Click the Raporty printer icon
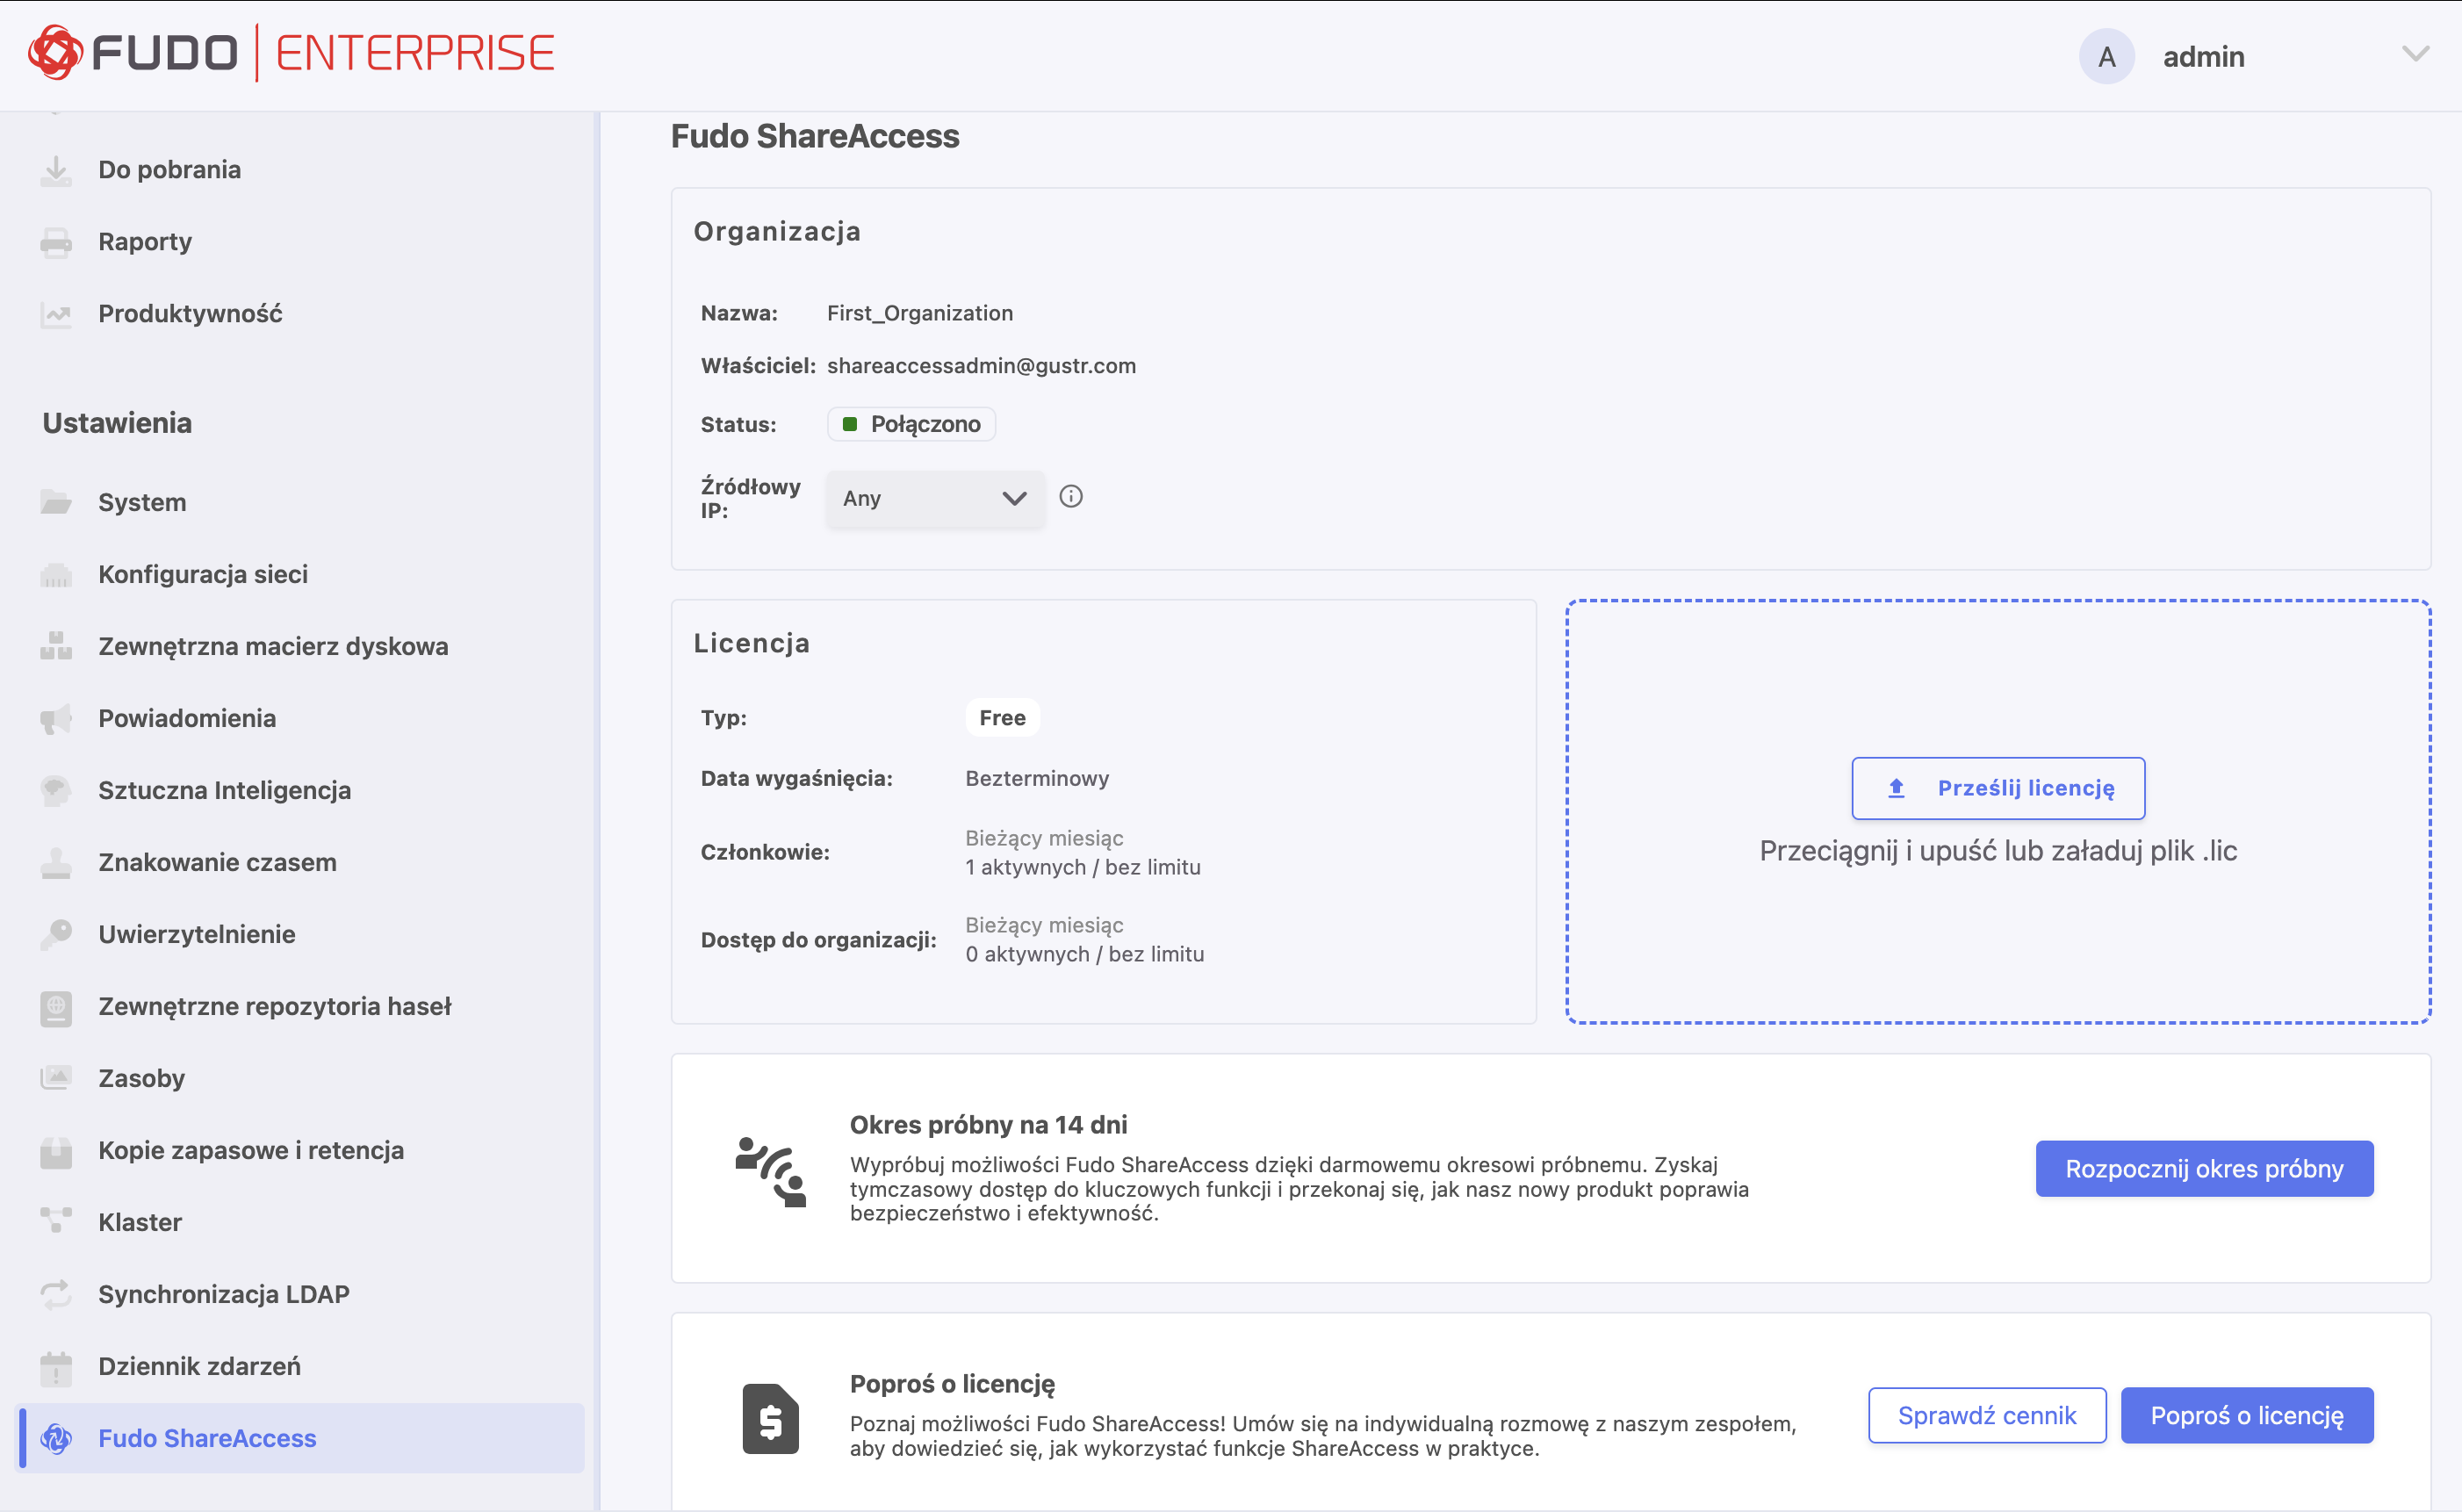The image size is (2462, 1512). [x=56, y=242]
